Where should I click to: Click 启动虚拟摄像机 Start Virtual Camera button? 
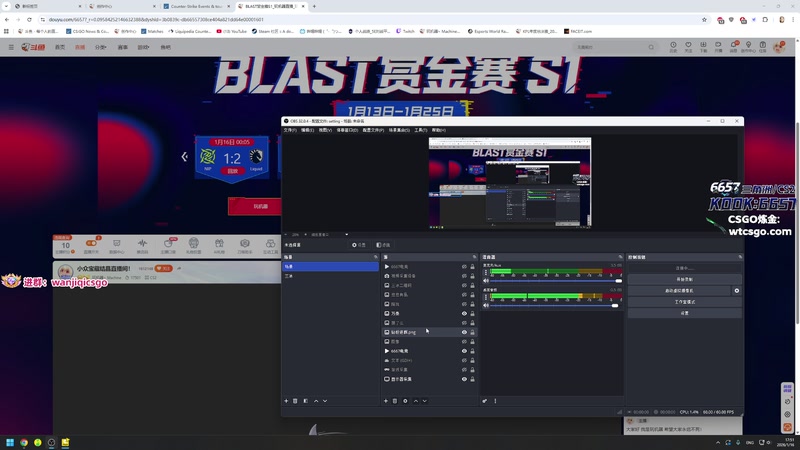point(679,290)
